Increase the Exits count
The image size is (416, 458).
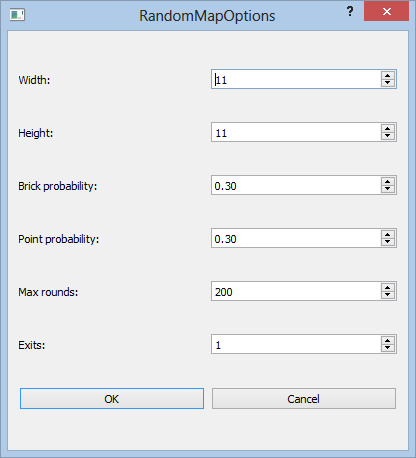[387, 340]
